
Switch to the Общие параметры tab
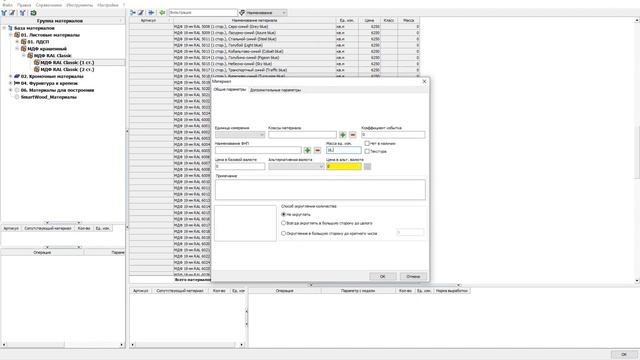pyautogui.click(x=230, y=89)
